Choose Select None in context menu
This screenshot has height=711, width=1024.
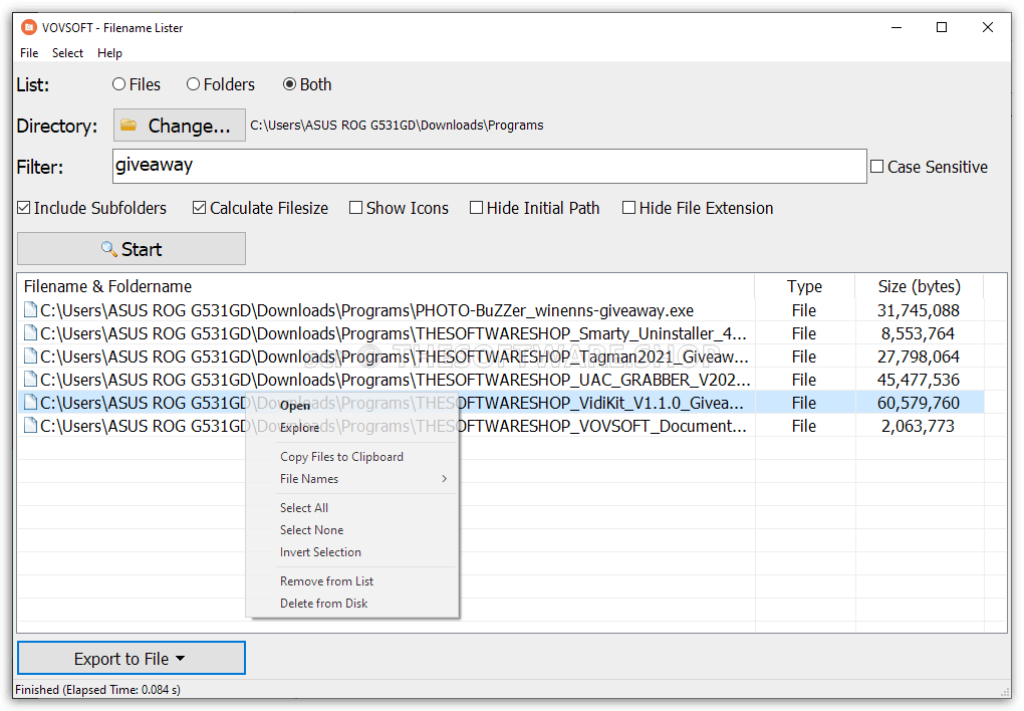[312, 529]
